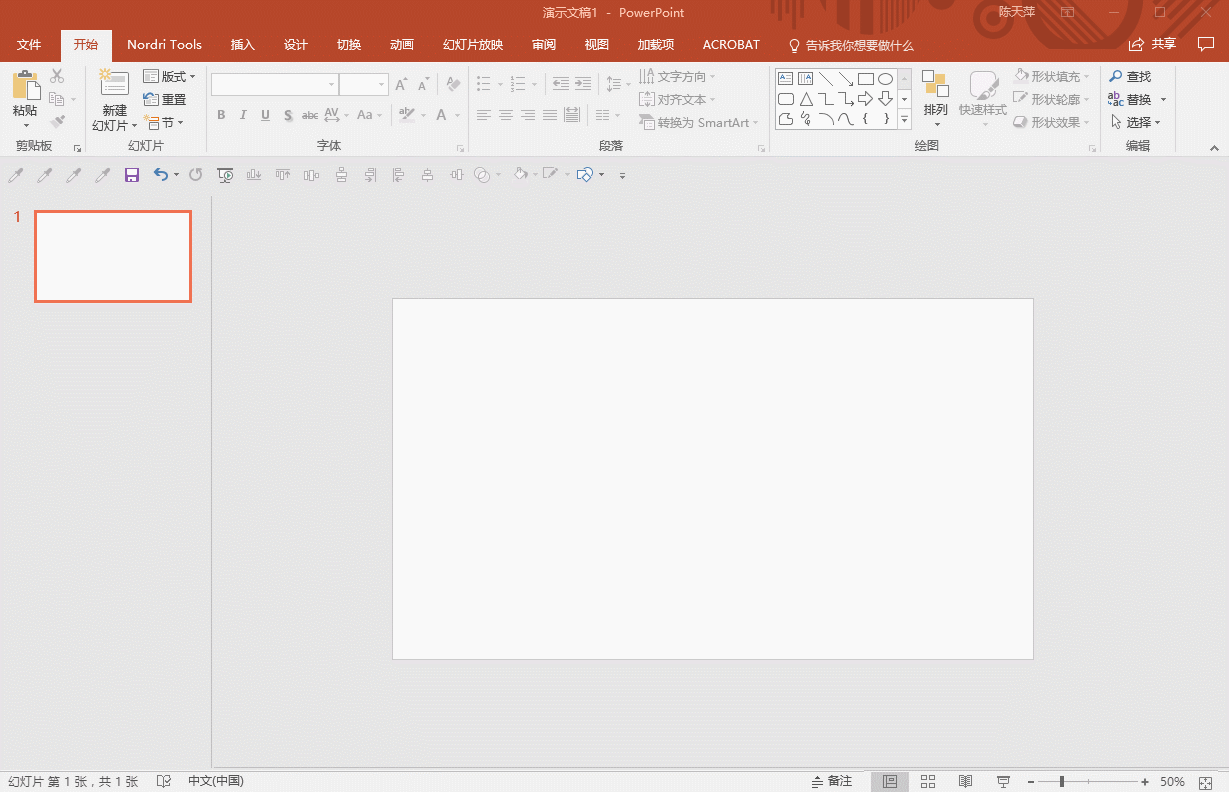Click 转换为 SmartArt button
This screenshot has width=1229, height=792.
click(698, 123)
